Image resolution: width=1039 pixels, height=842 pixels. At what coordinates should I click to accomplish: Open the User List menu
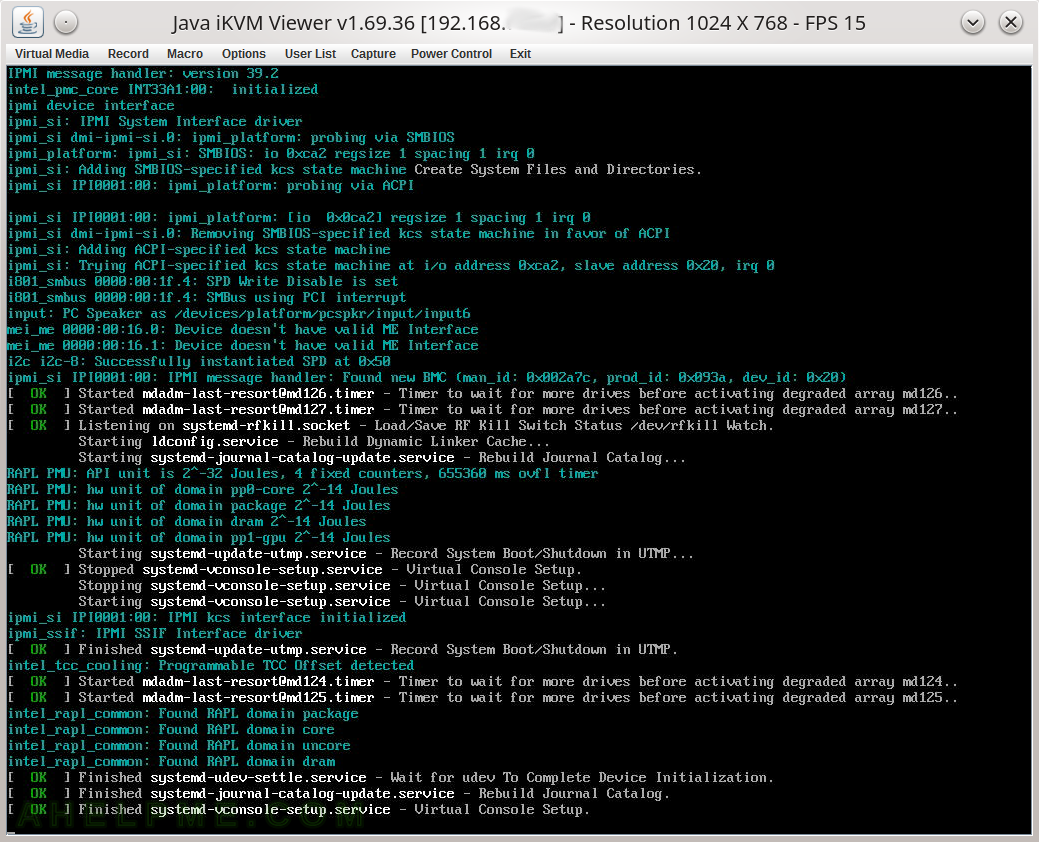click(x=310, y=54)
